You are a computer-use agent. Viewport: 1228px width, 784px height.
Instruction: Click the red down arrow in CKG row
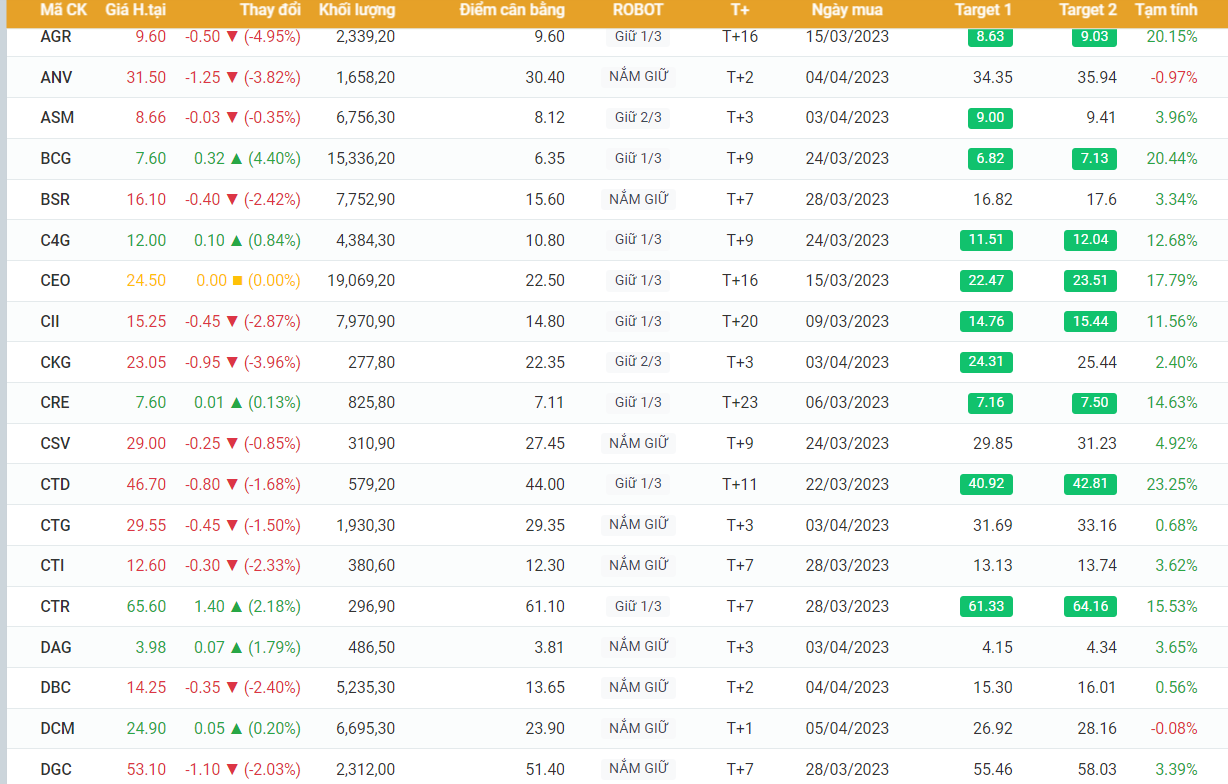(232, 362)
